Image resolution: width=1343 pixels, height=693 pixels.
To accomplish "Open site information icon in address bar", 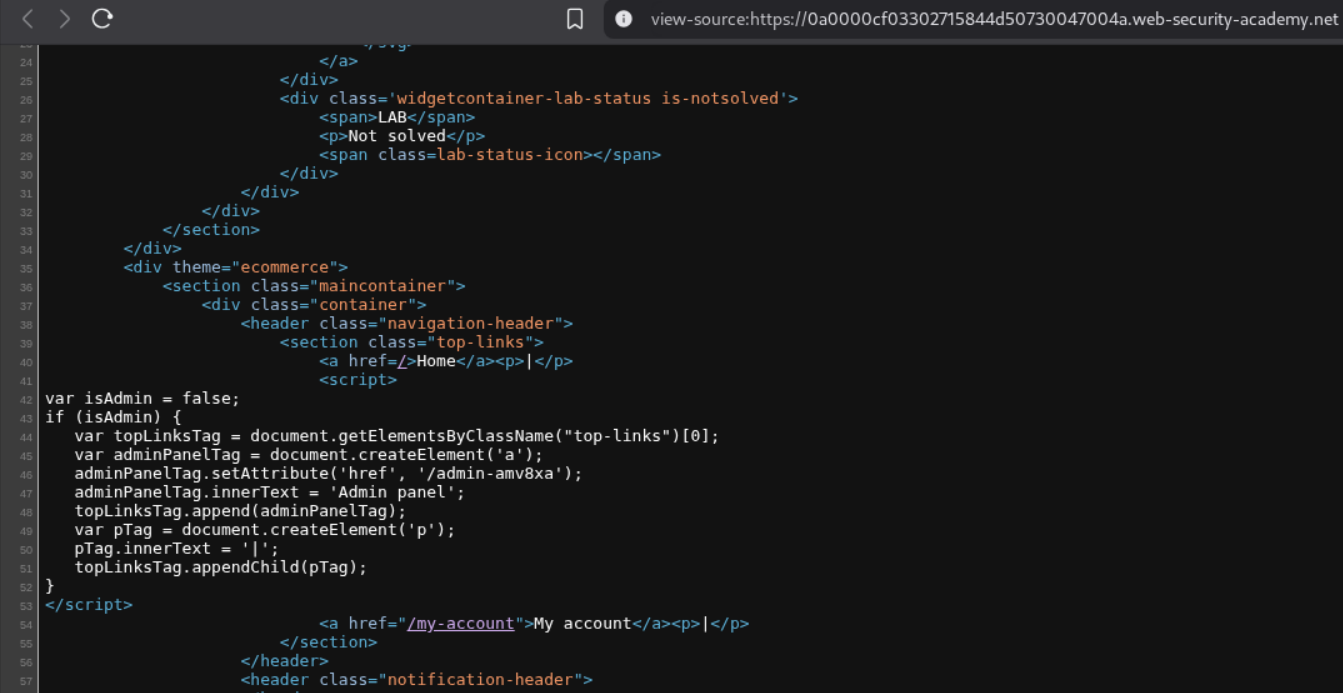I will click(624, 19).
